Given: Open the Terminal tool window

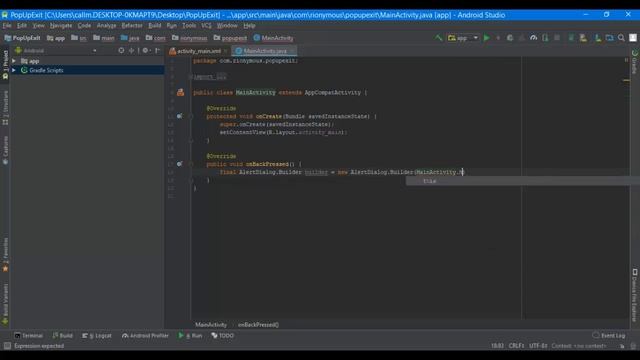Looking at the screenshot, I should tap(29, 336).
